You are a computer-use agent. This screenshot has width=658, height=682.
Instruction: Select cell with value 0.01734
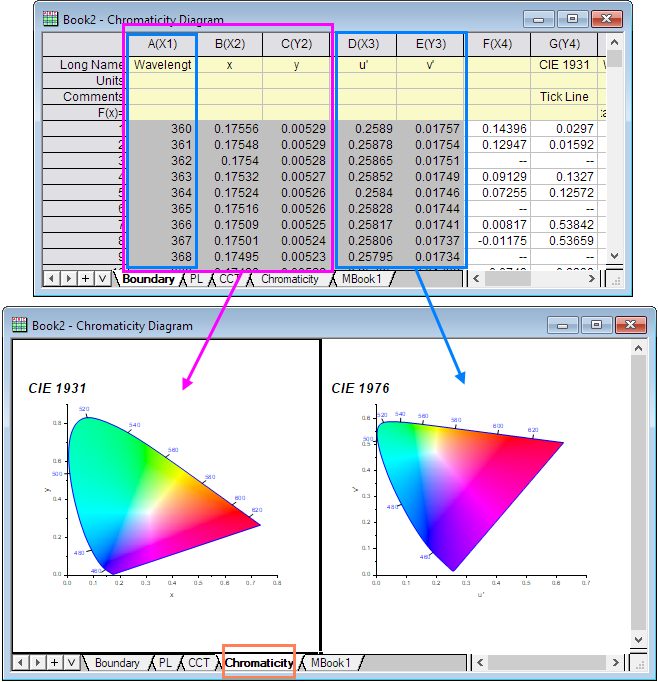click(431, 257)
